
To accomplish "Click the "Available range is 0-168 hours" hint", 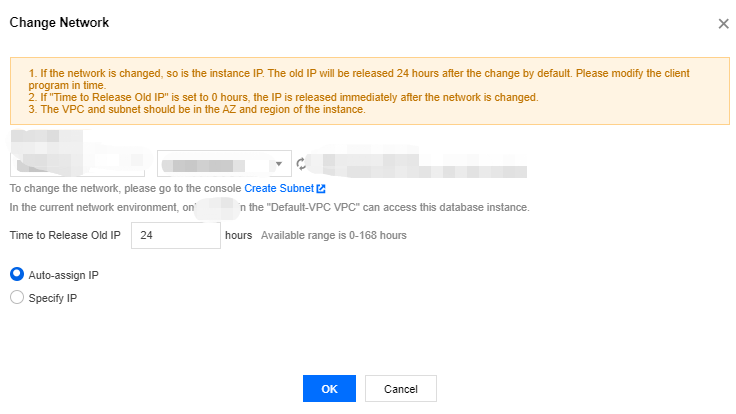I will (334, 236).
